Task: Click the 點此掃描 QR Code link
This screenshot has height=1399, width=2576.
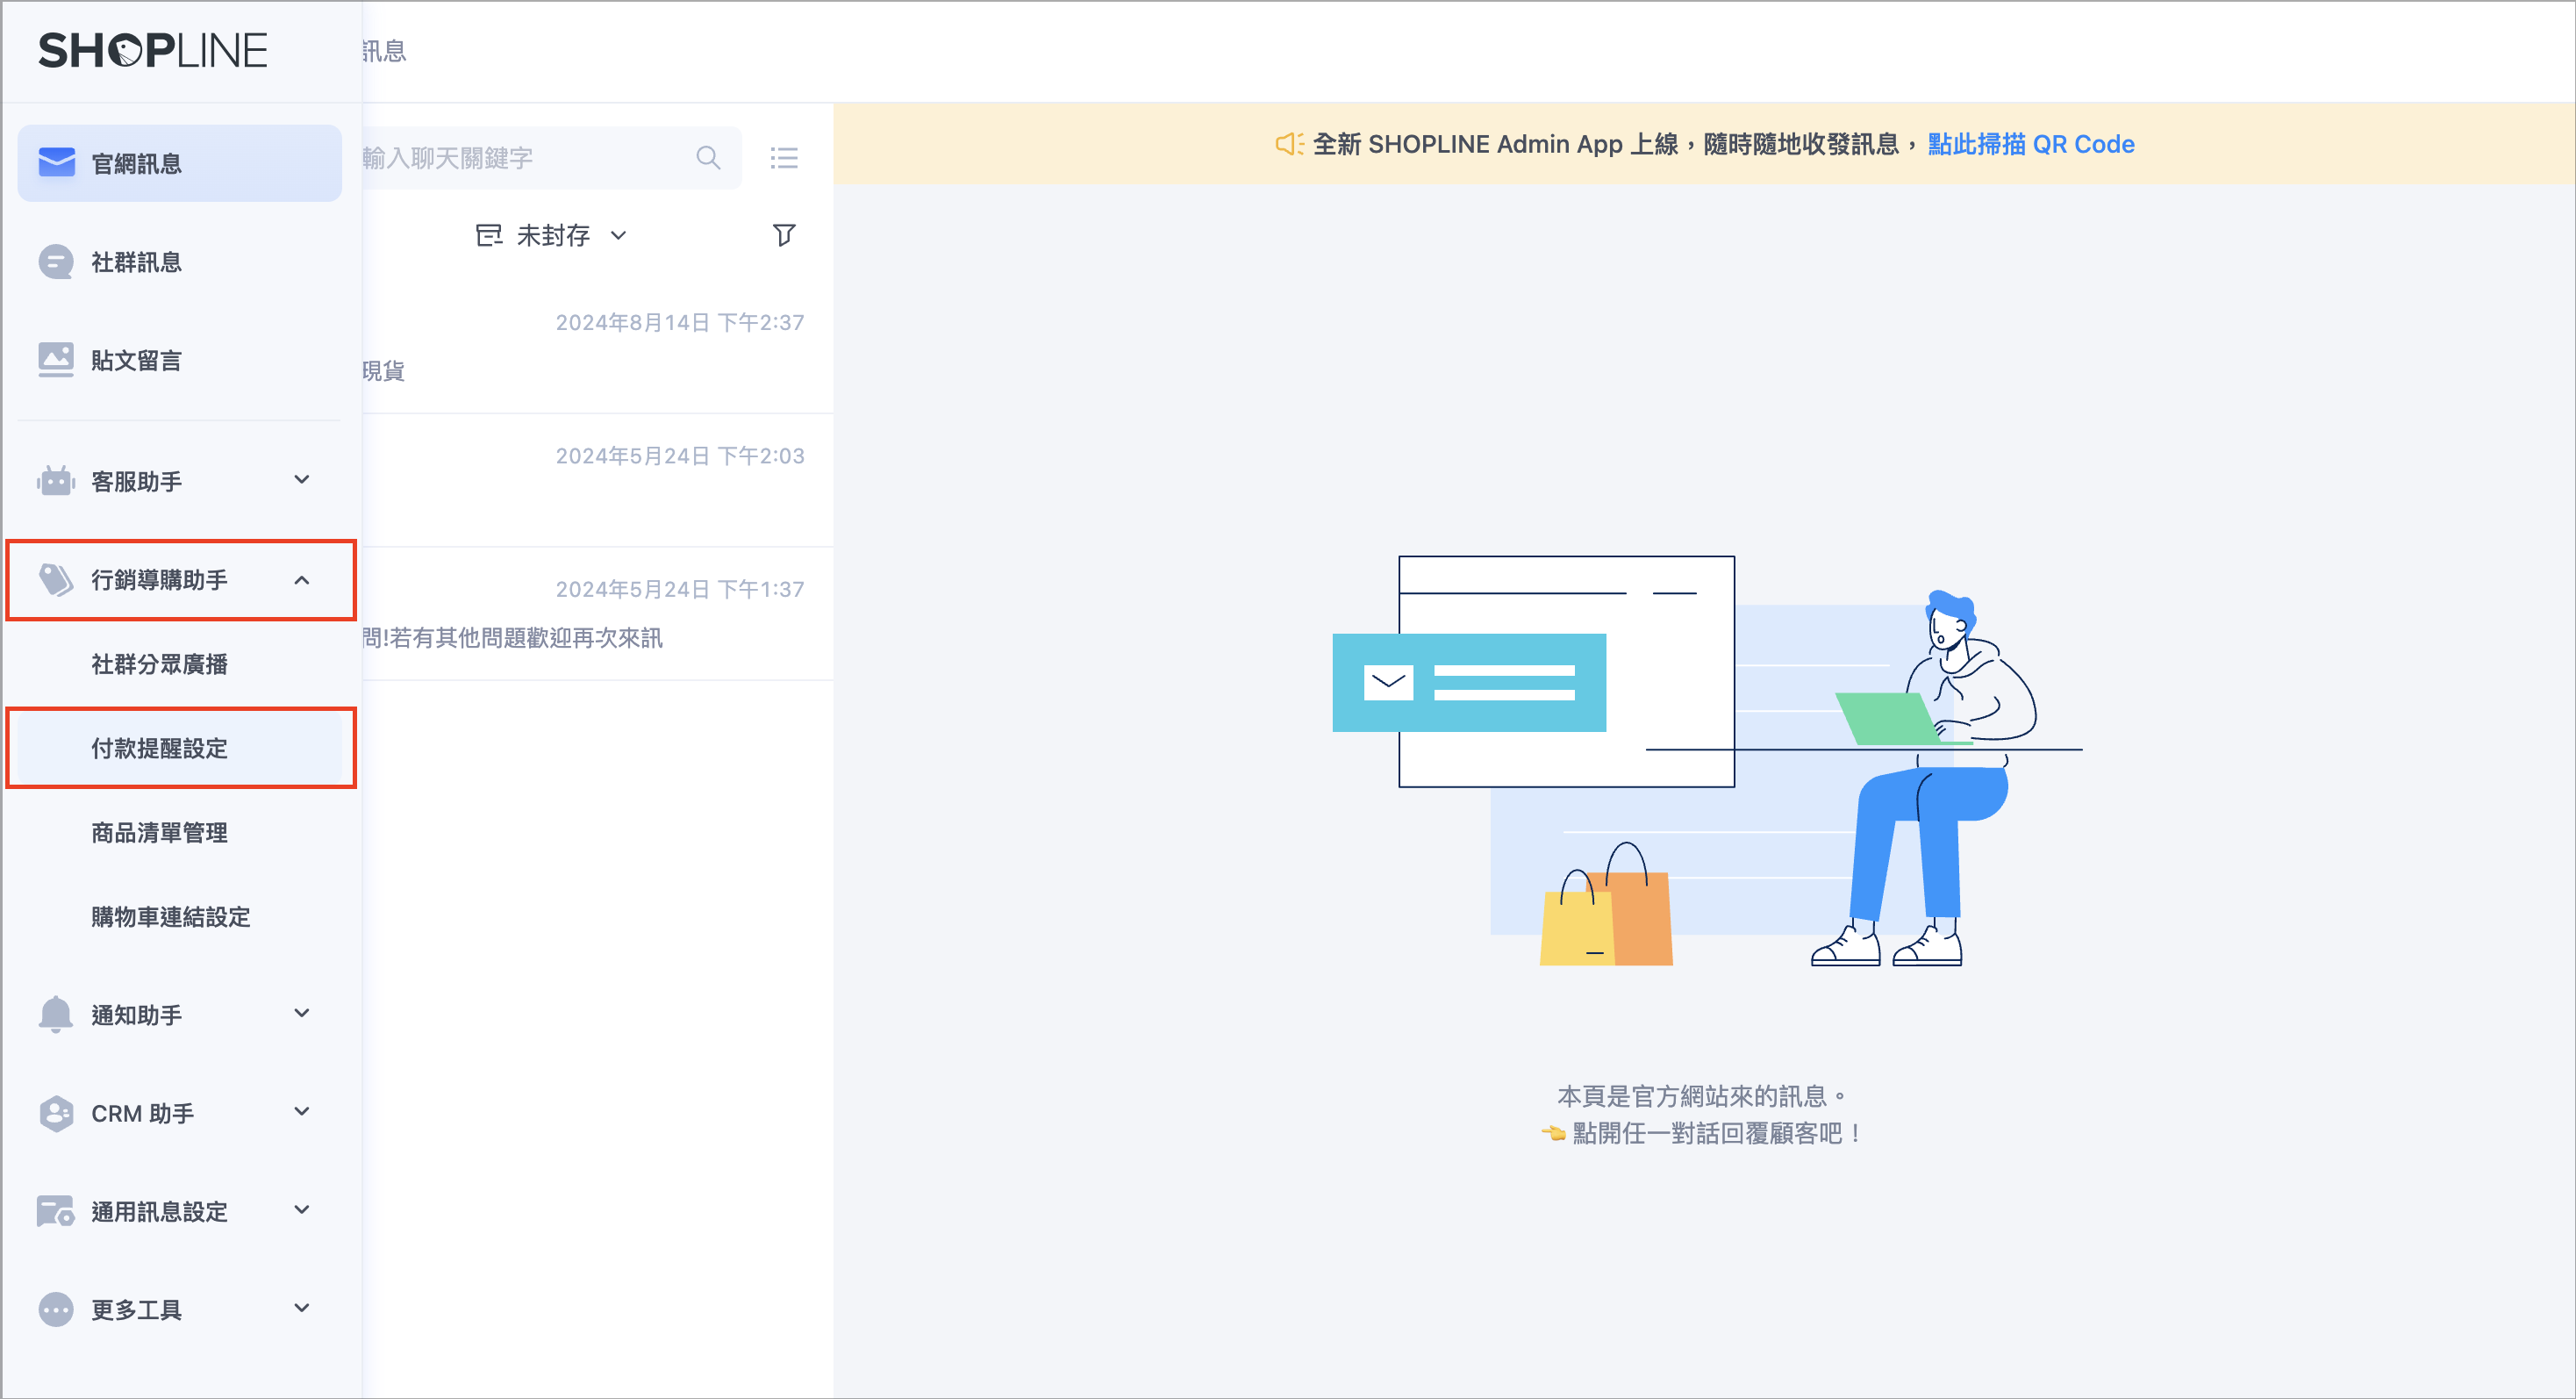Action: pos(2031,144)
